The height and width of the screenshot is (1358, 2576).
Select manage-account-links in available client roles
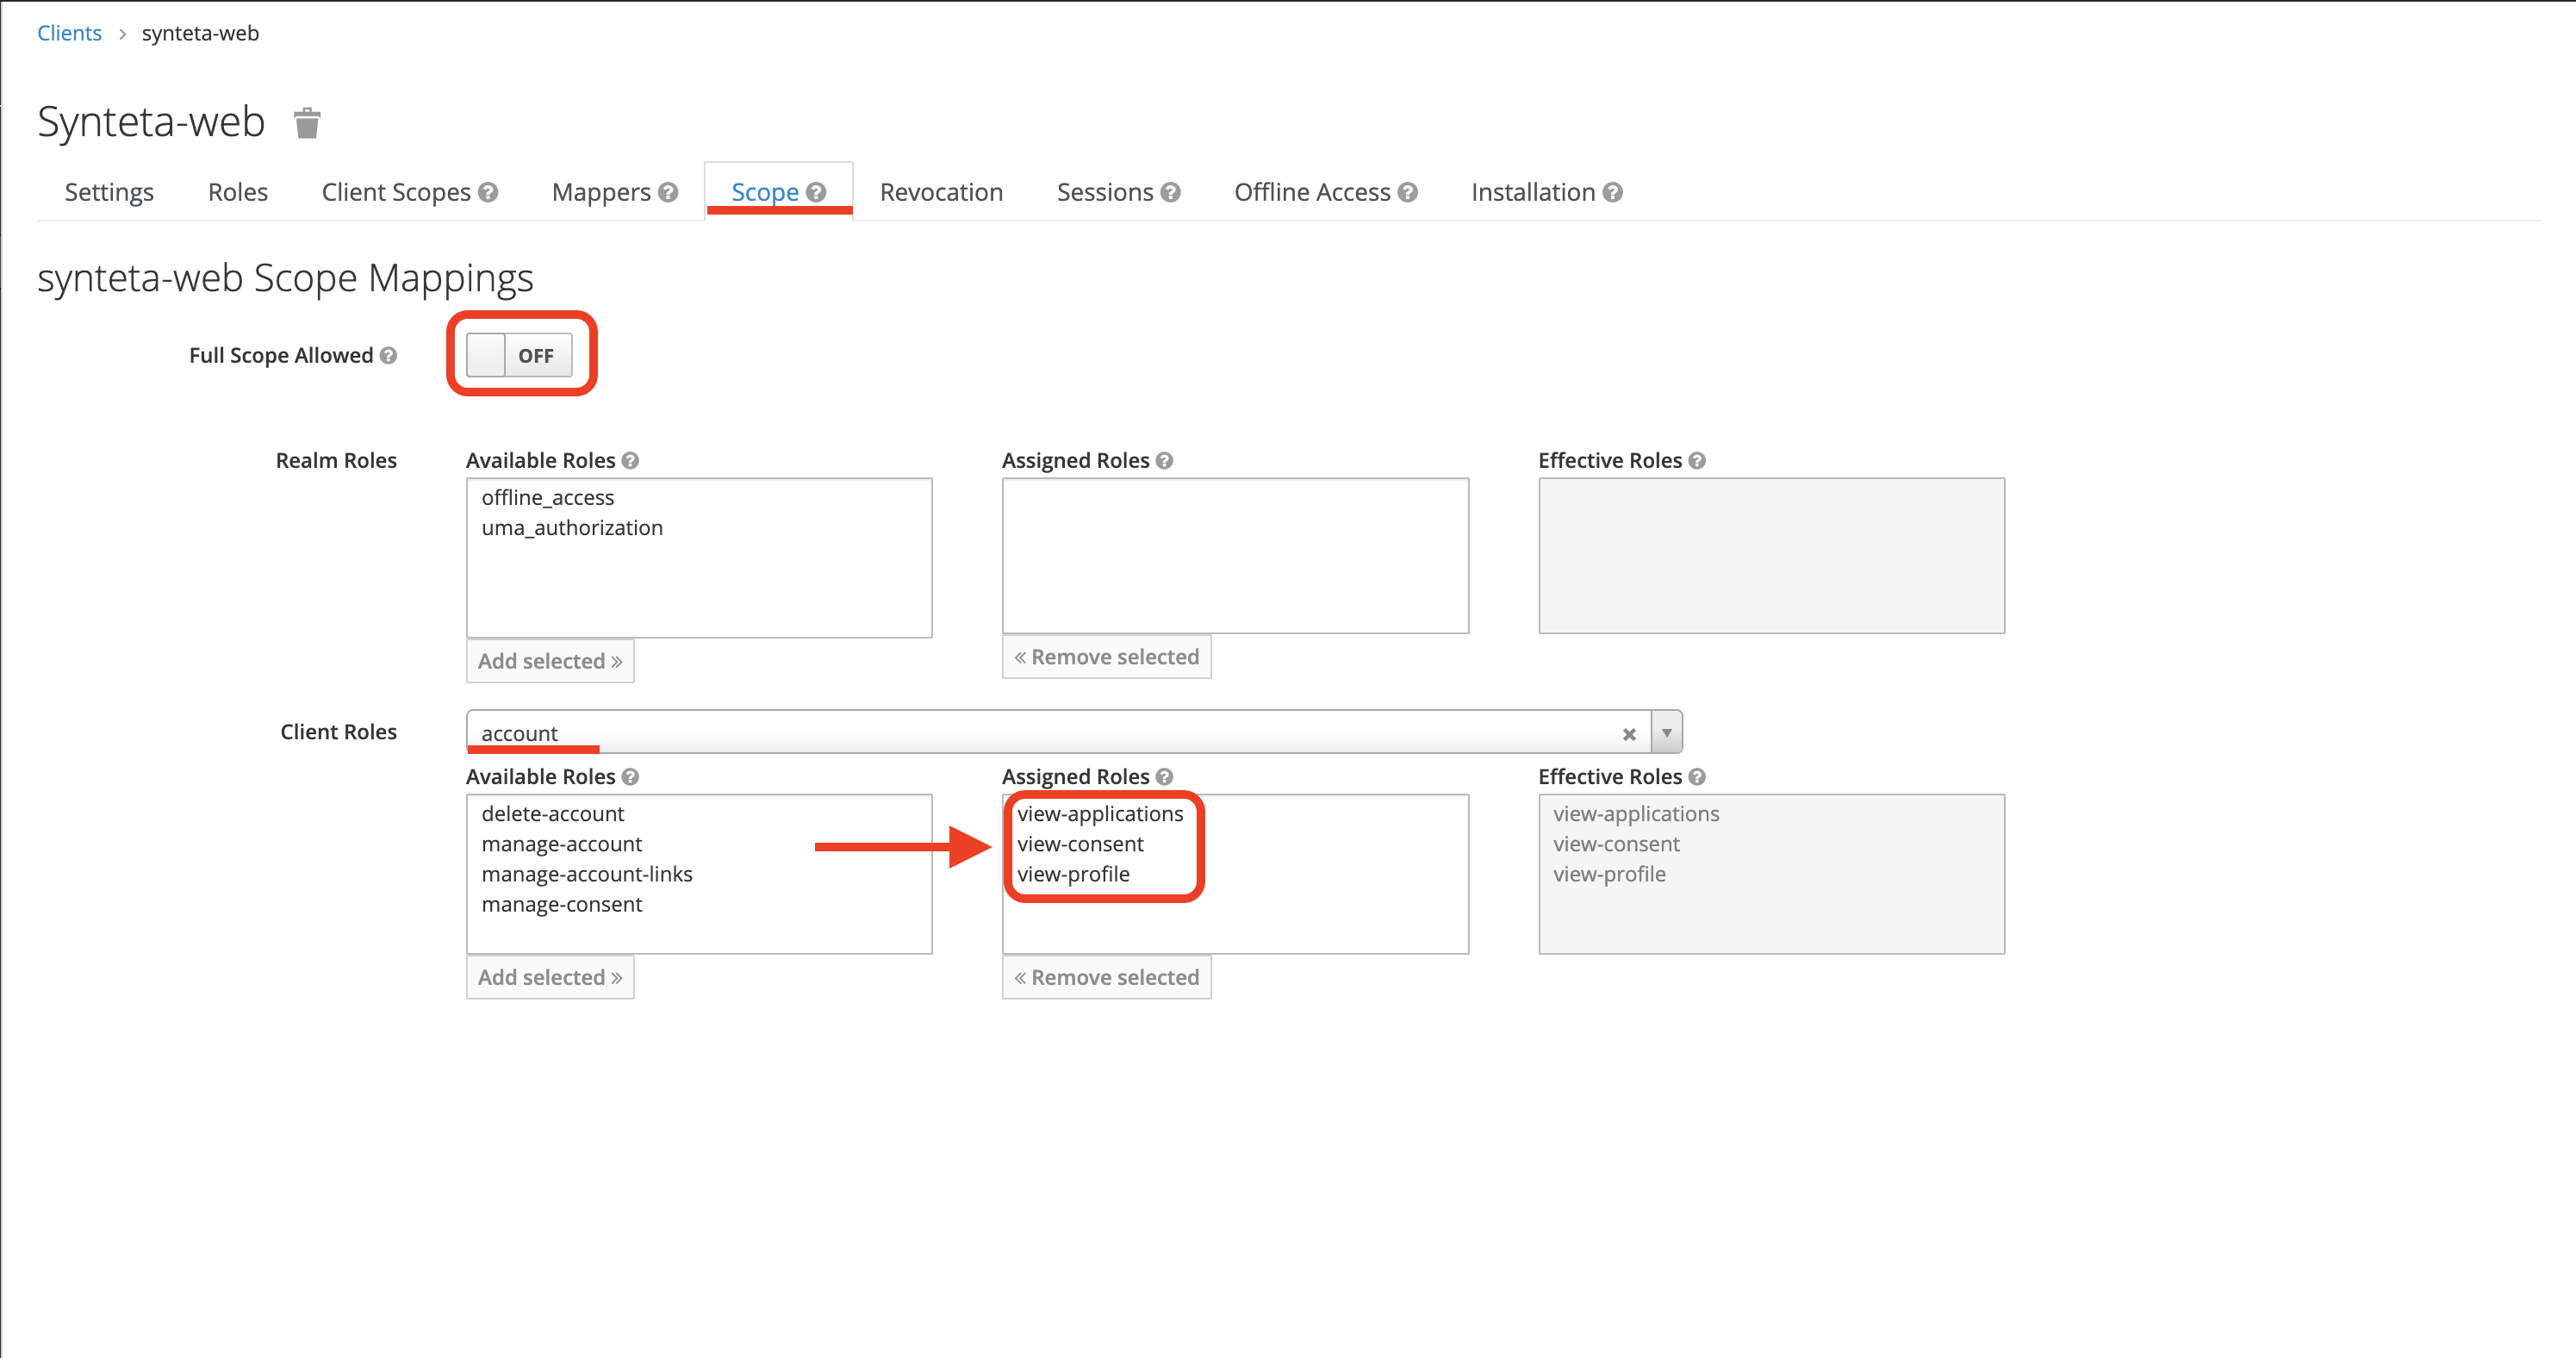pos(587,874)
